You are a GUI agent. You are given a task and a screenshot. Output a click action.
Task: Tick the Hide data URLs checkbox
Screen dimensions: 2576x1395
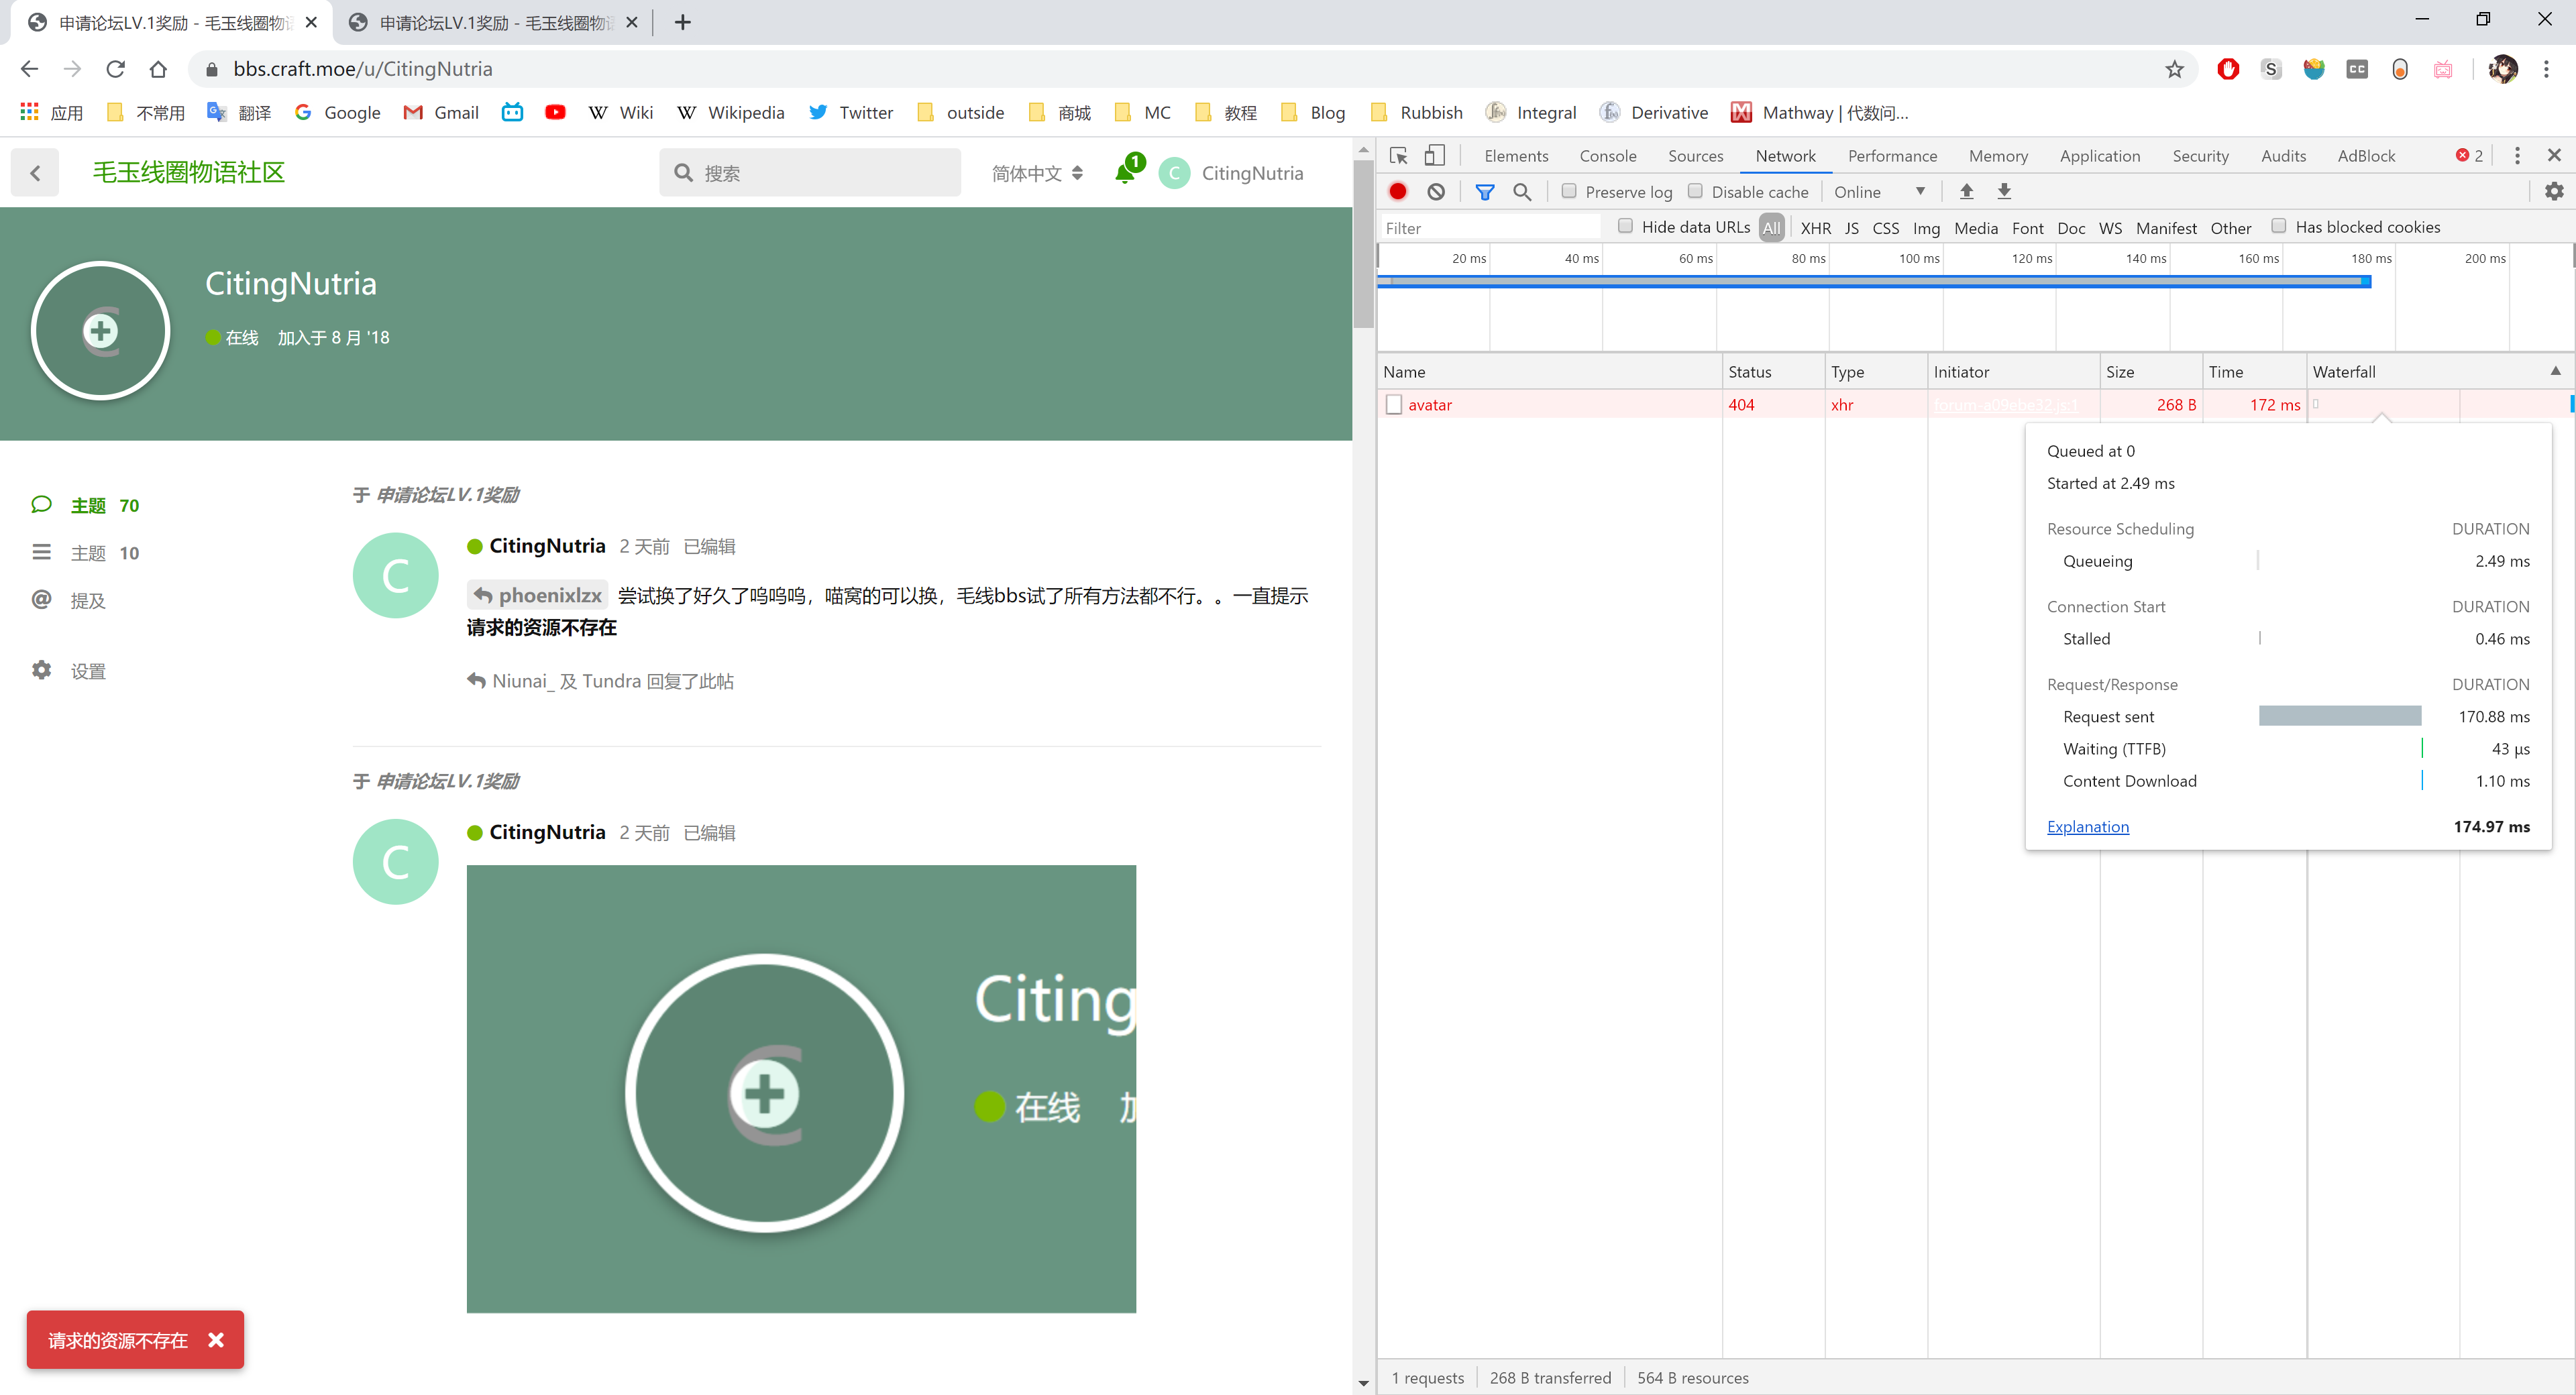pos(1625,226)
